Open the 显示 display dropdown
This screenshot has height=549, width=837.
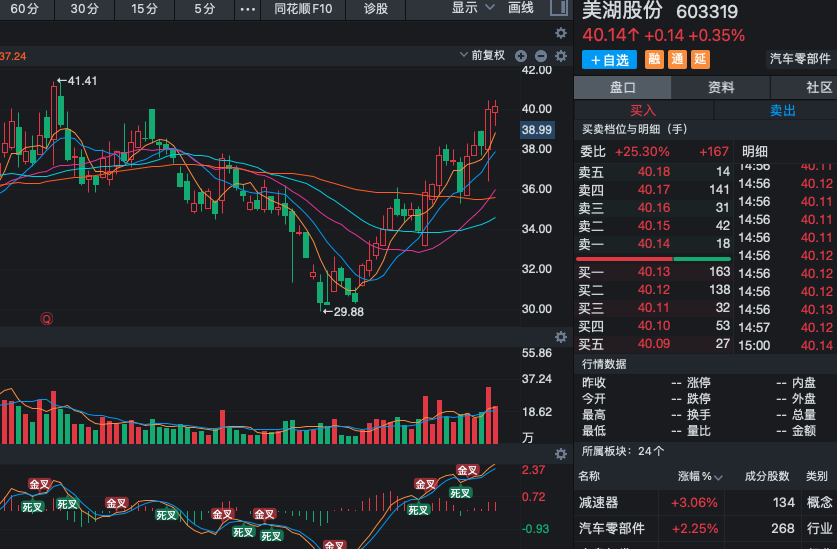coord(473,8)
